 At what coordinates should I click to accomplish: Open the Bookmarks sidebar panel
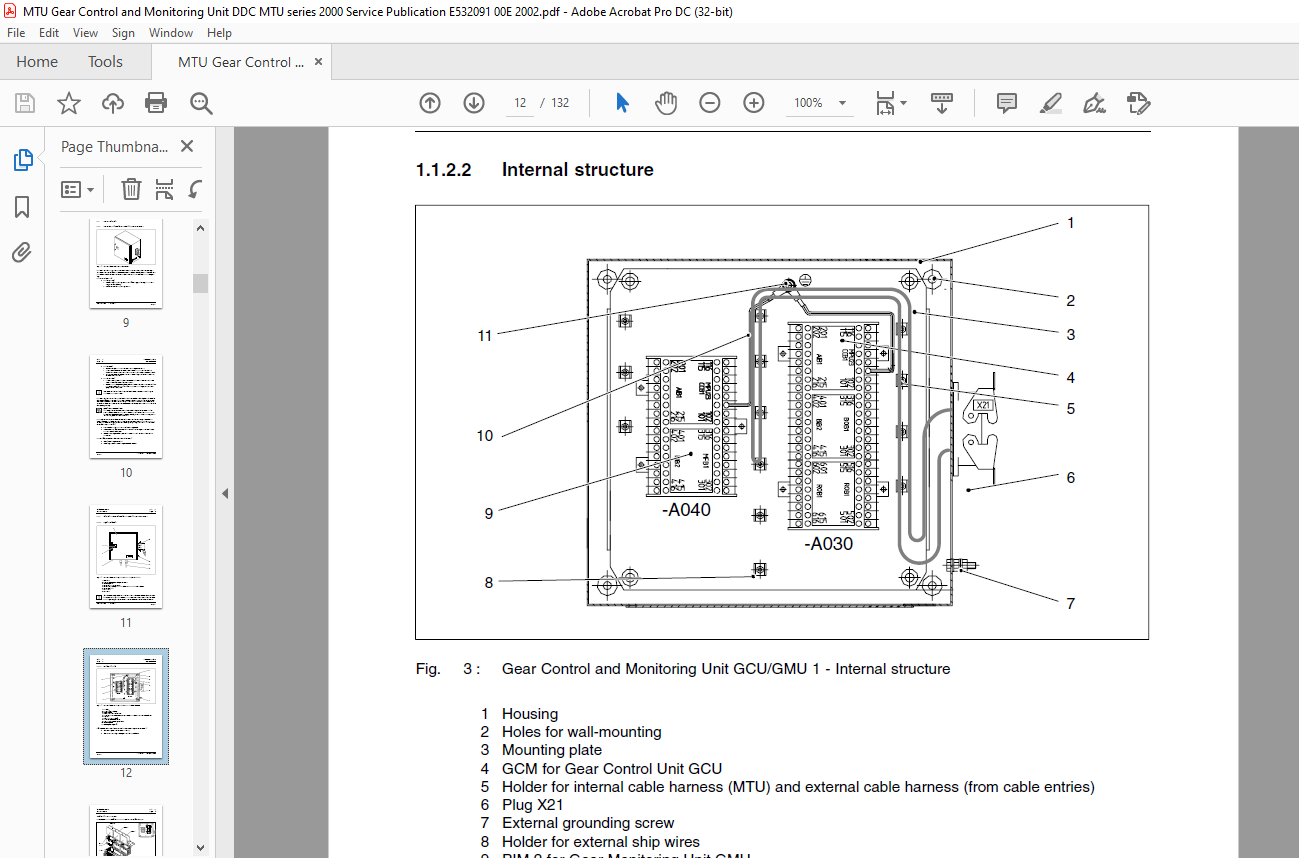tap(22, 207)
